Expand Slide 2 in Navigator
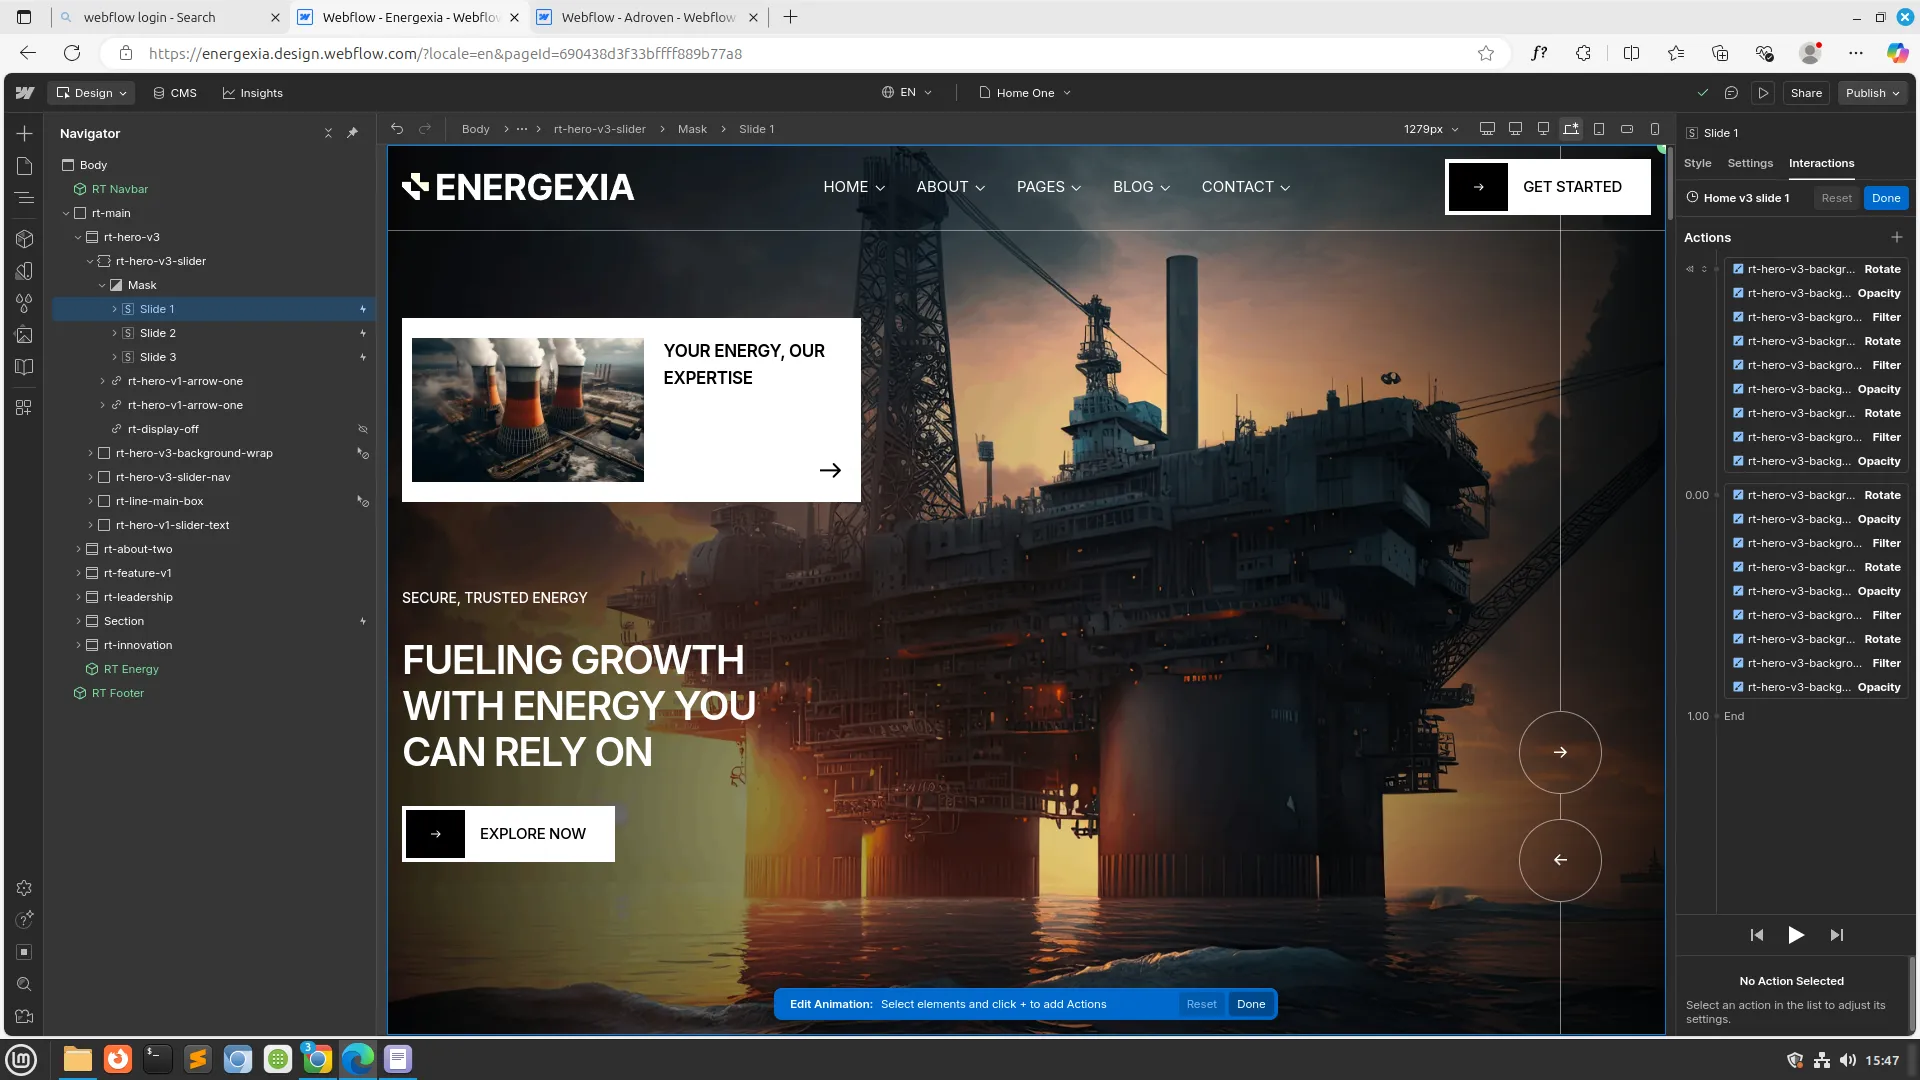Image resolution: width=1920 pixels, height=1080 pixels. pos(114,333)
